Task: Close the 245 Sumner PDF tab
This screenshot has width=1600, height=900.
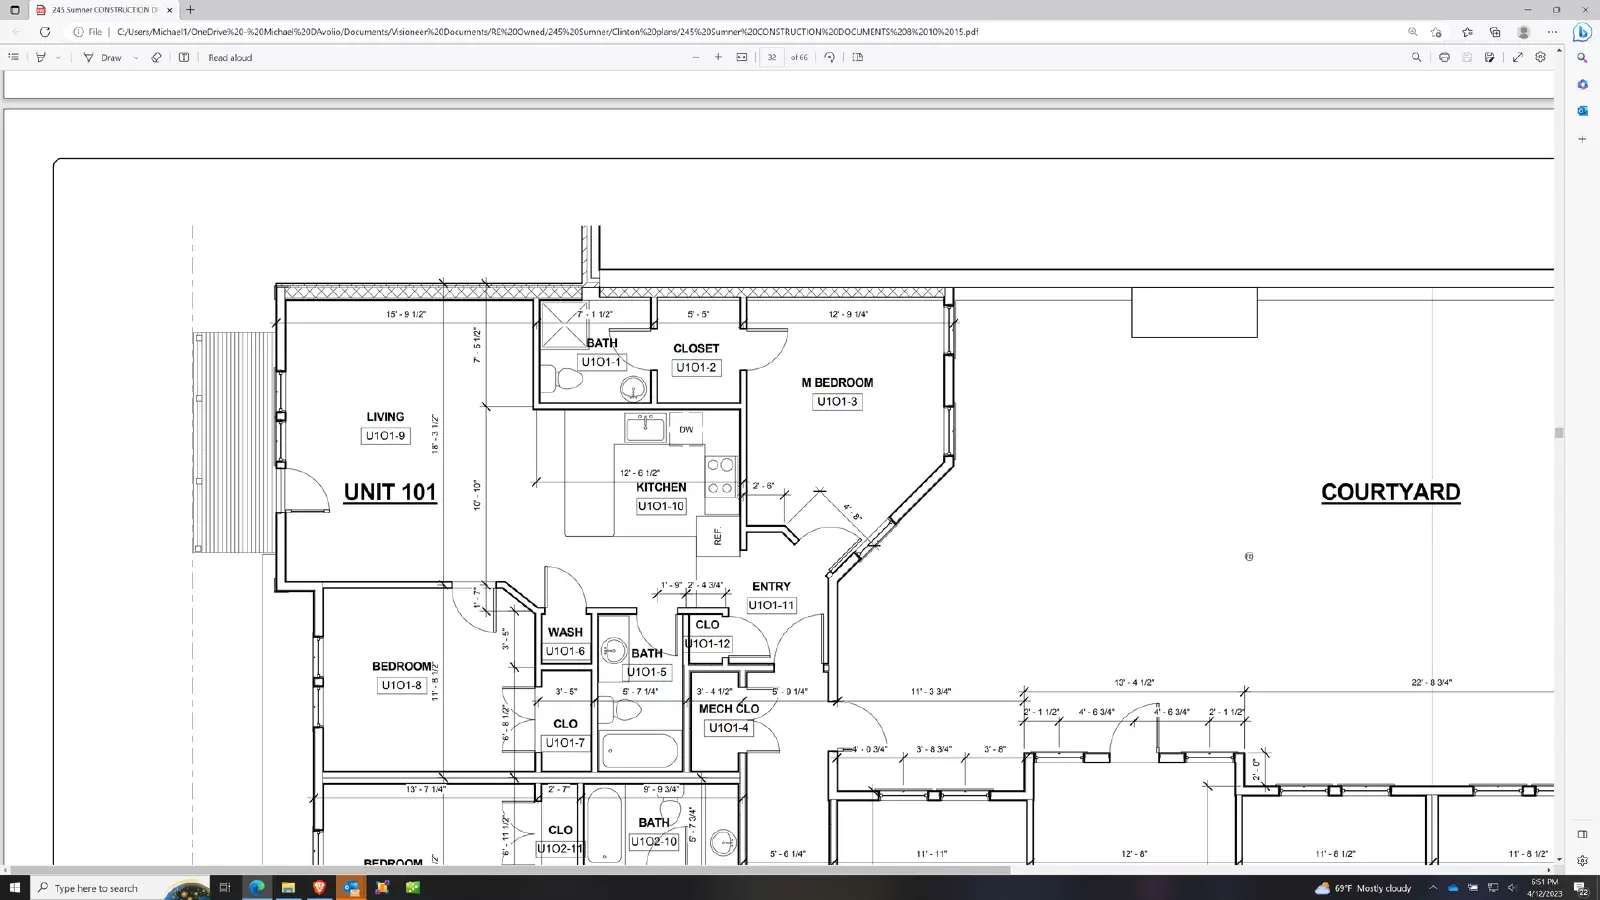Action: 169,9
